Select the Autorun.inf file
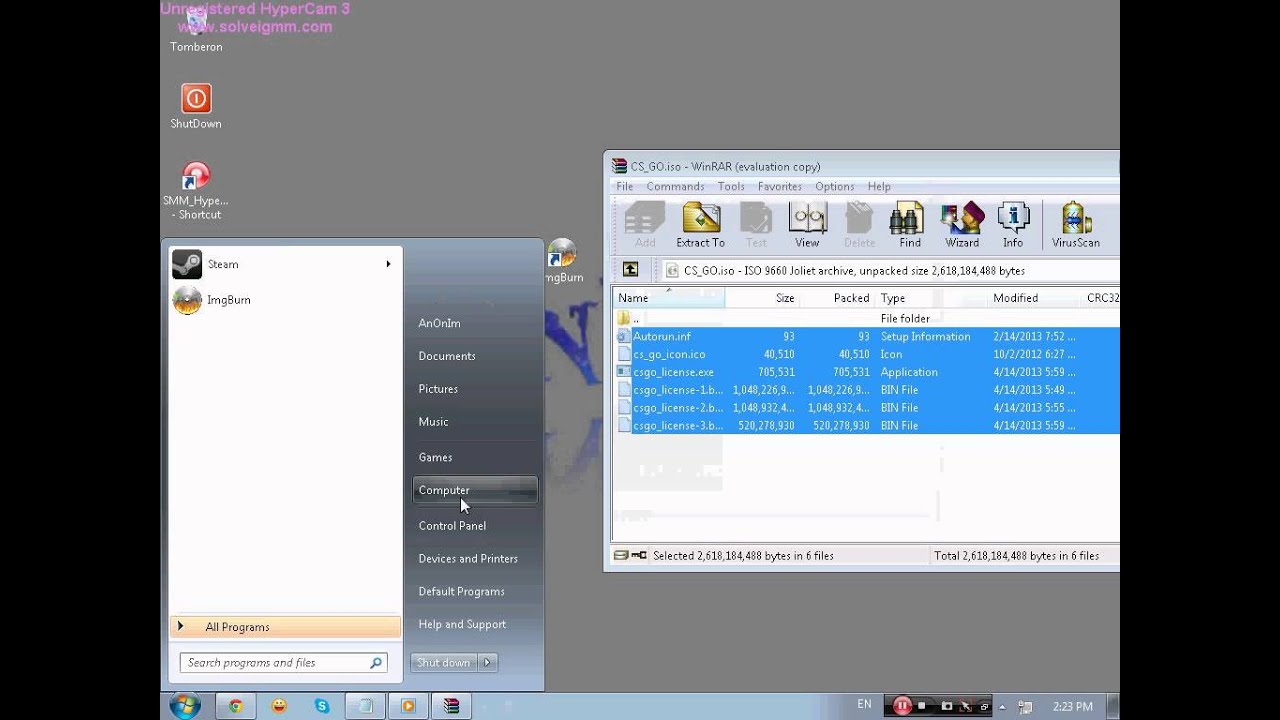1280x720 pixels. pyautogui.click(x=866, y=336)
